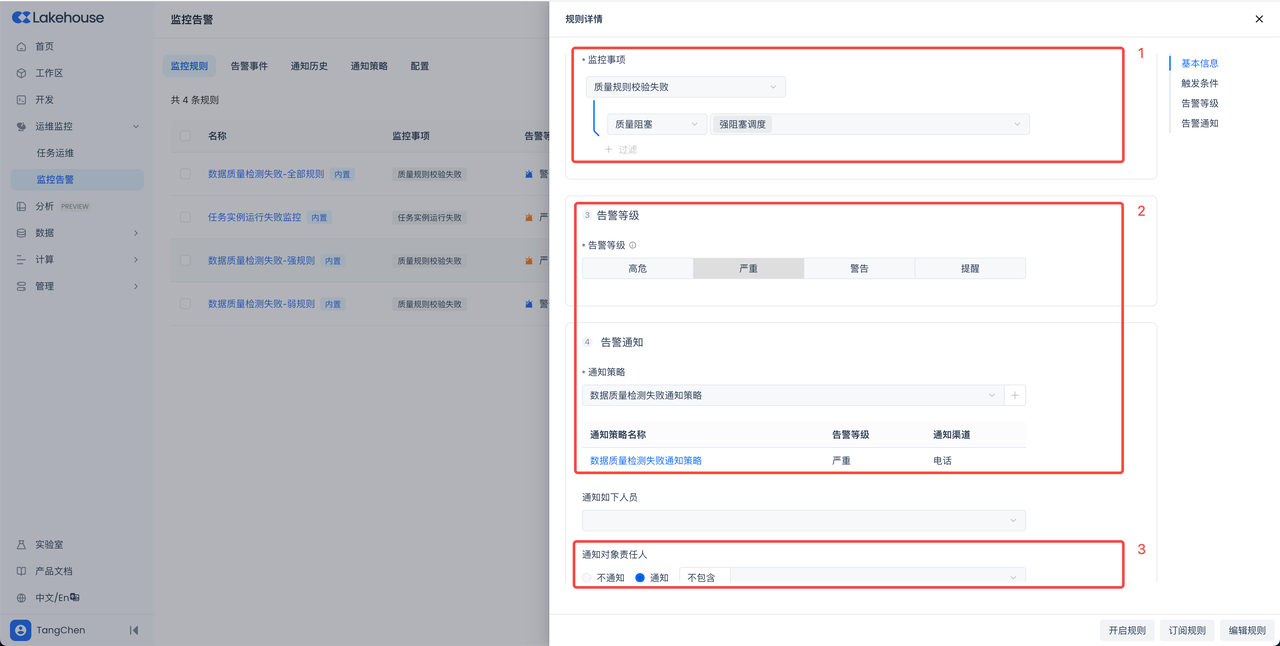Screen dimensions: 1280x646
Task: Expand the quality blocking dropdown
Action: pos(656,124)
